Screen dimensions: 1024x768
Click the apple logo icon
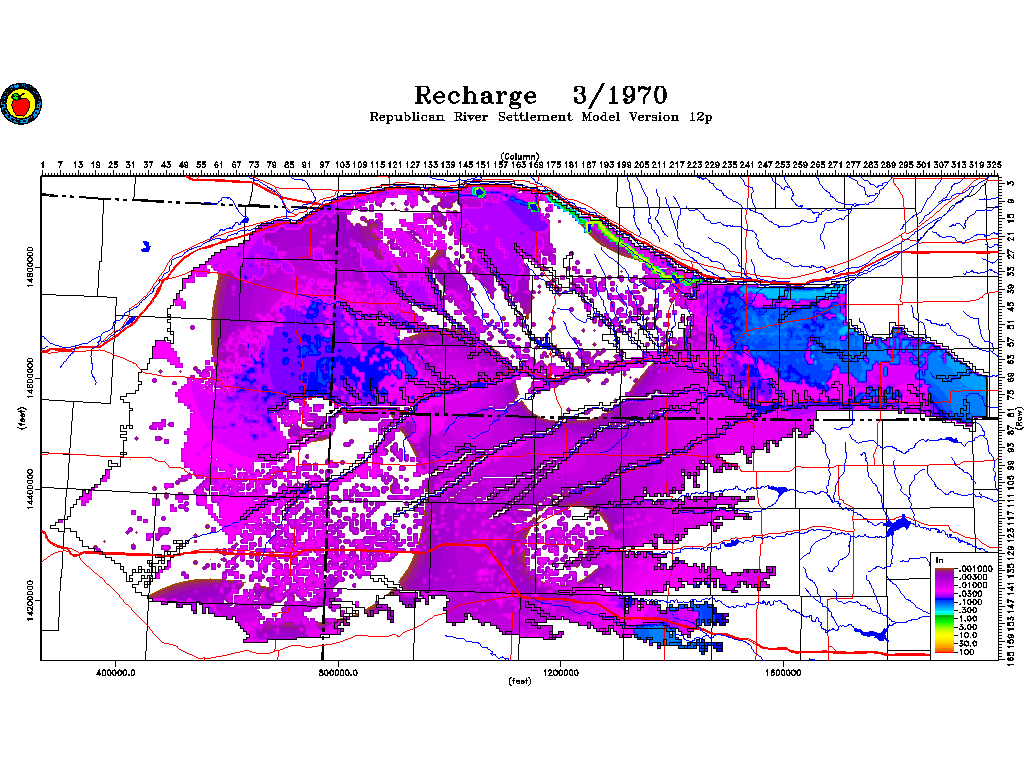coord(21,103)
